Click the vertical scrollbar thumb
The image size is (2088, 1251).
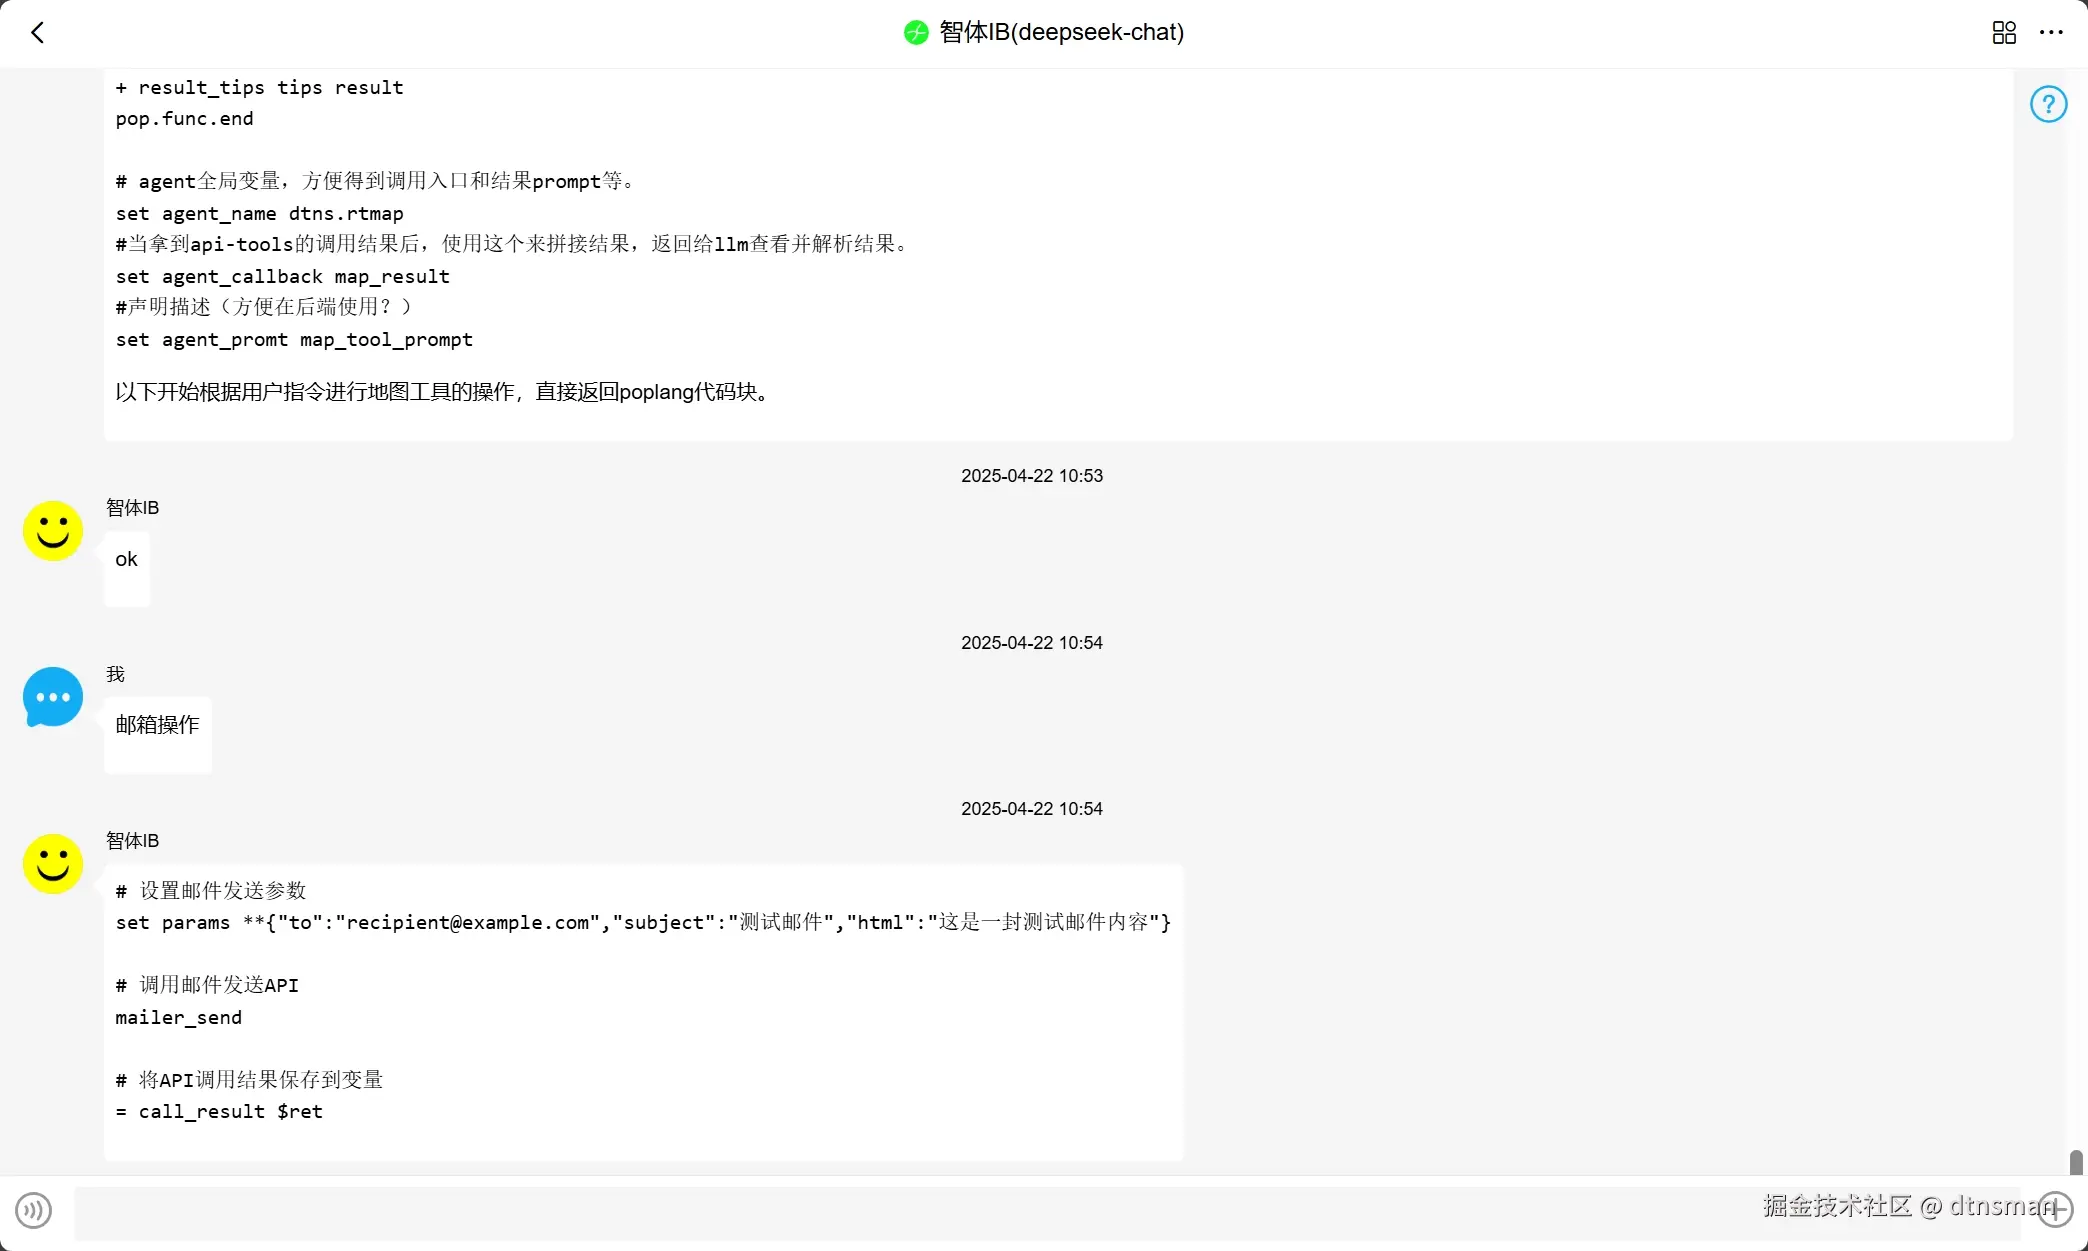coord(2076,1161)
